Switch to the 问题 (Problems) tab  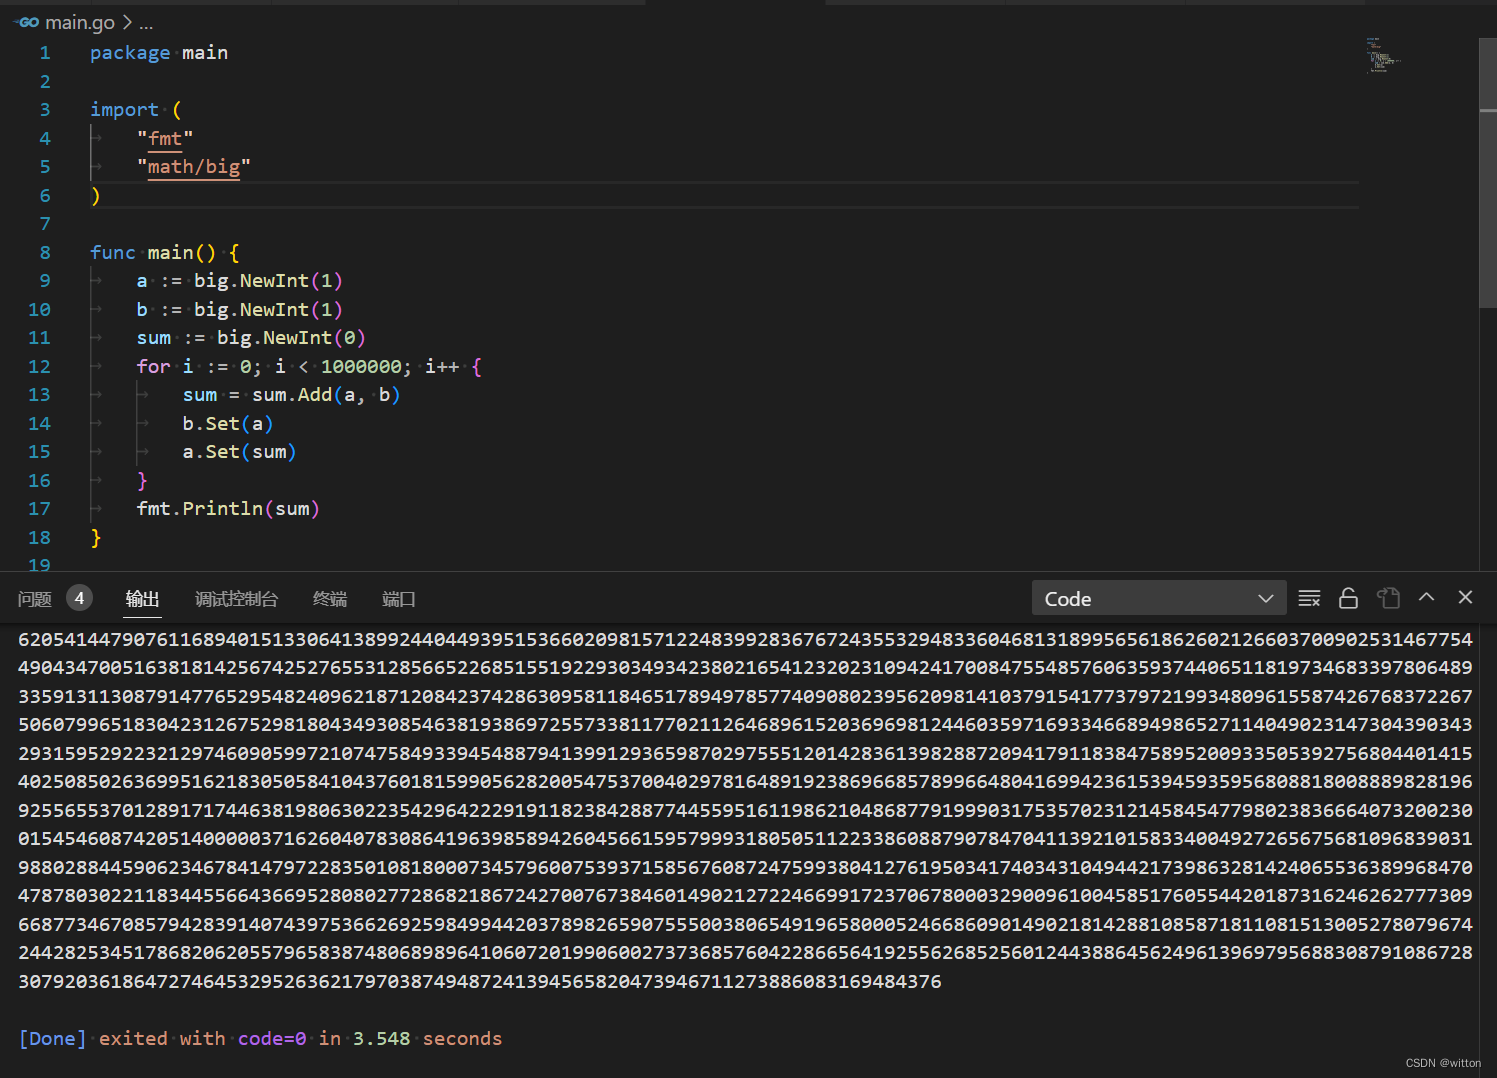35,599
